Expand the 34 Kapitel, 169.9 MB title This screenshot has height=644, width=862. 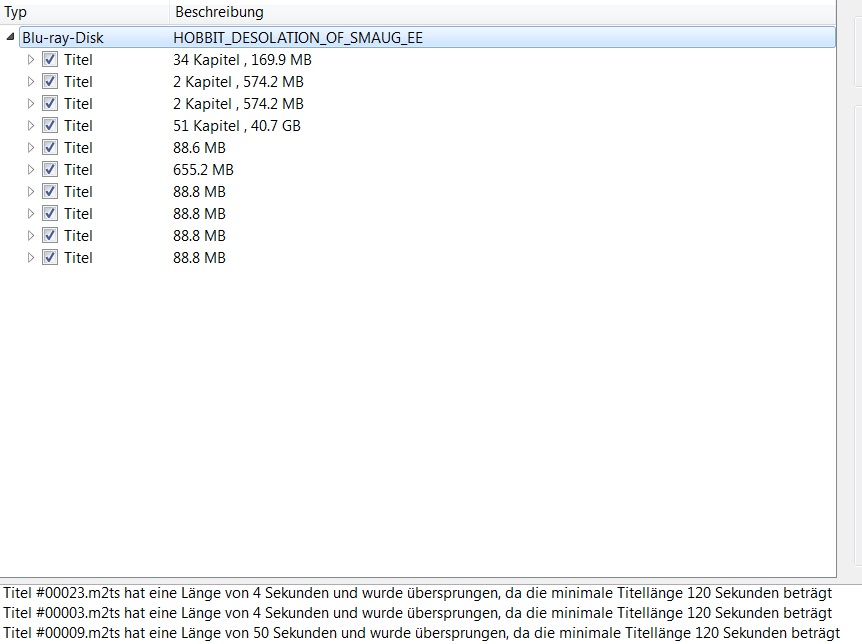pos(31,59)
